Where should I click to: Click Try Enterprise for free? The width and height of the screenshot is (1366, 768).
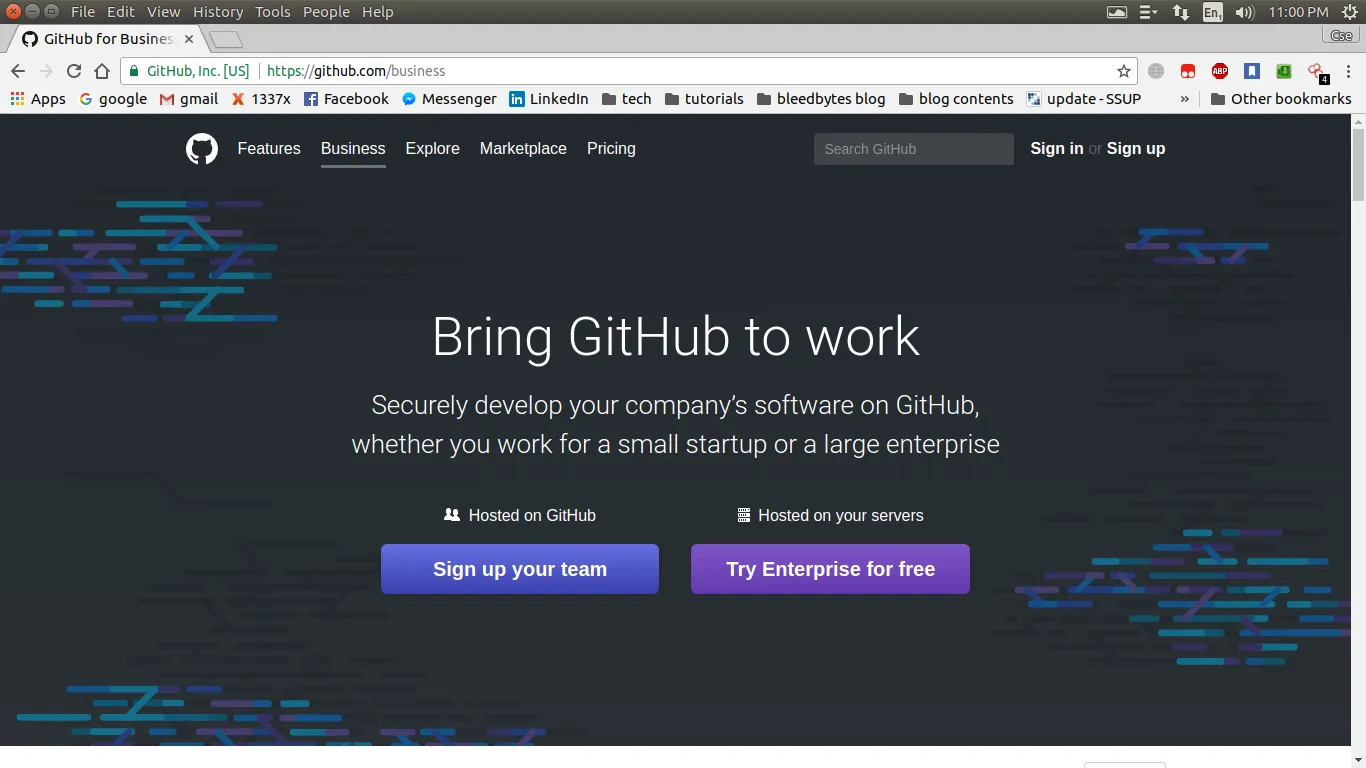[x=830, y=568]
